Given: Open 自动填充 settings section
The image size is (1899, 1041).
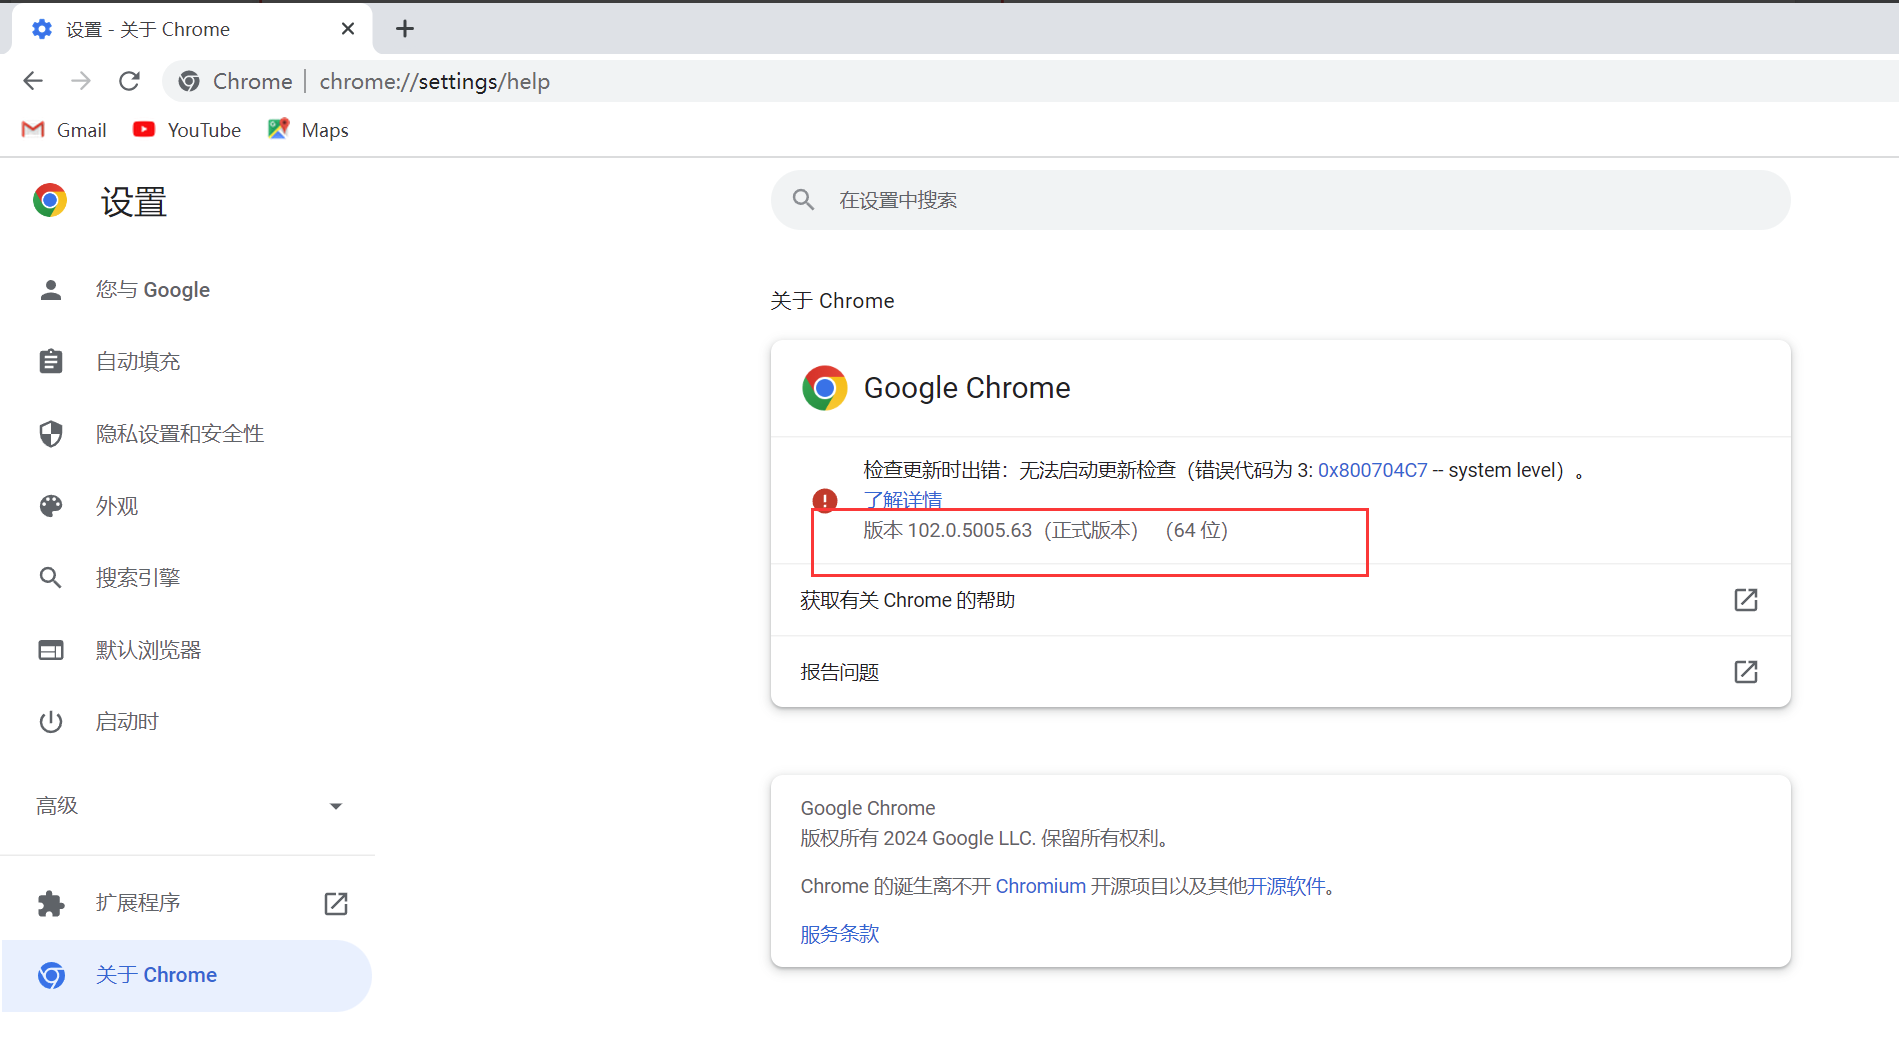Looking at the screenshot, I should [x=187, y=362].
